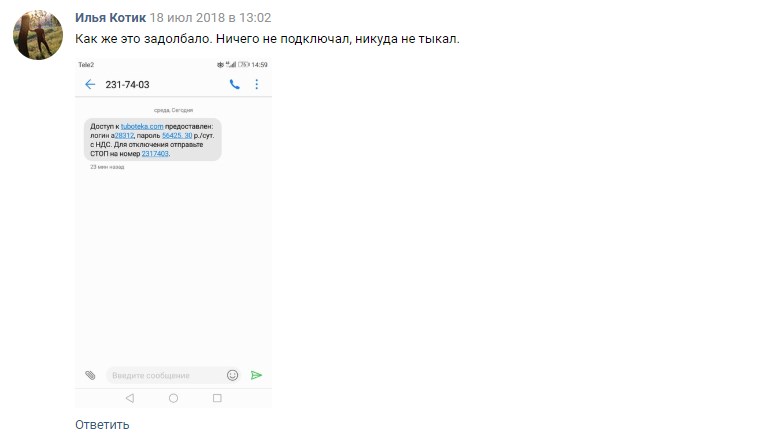Click the 231-74-03 conversation title
Viewport: 784px width, 443px height.
click(128, 84)
